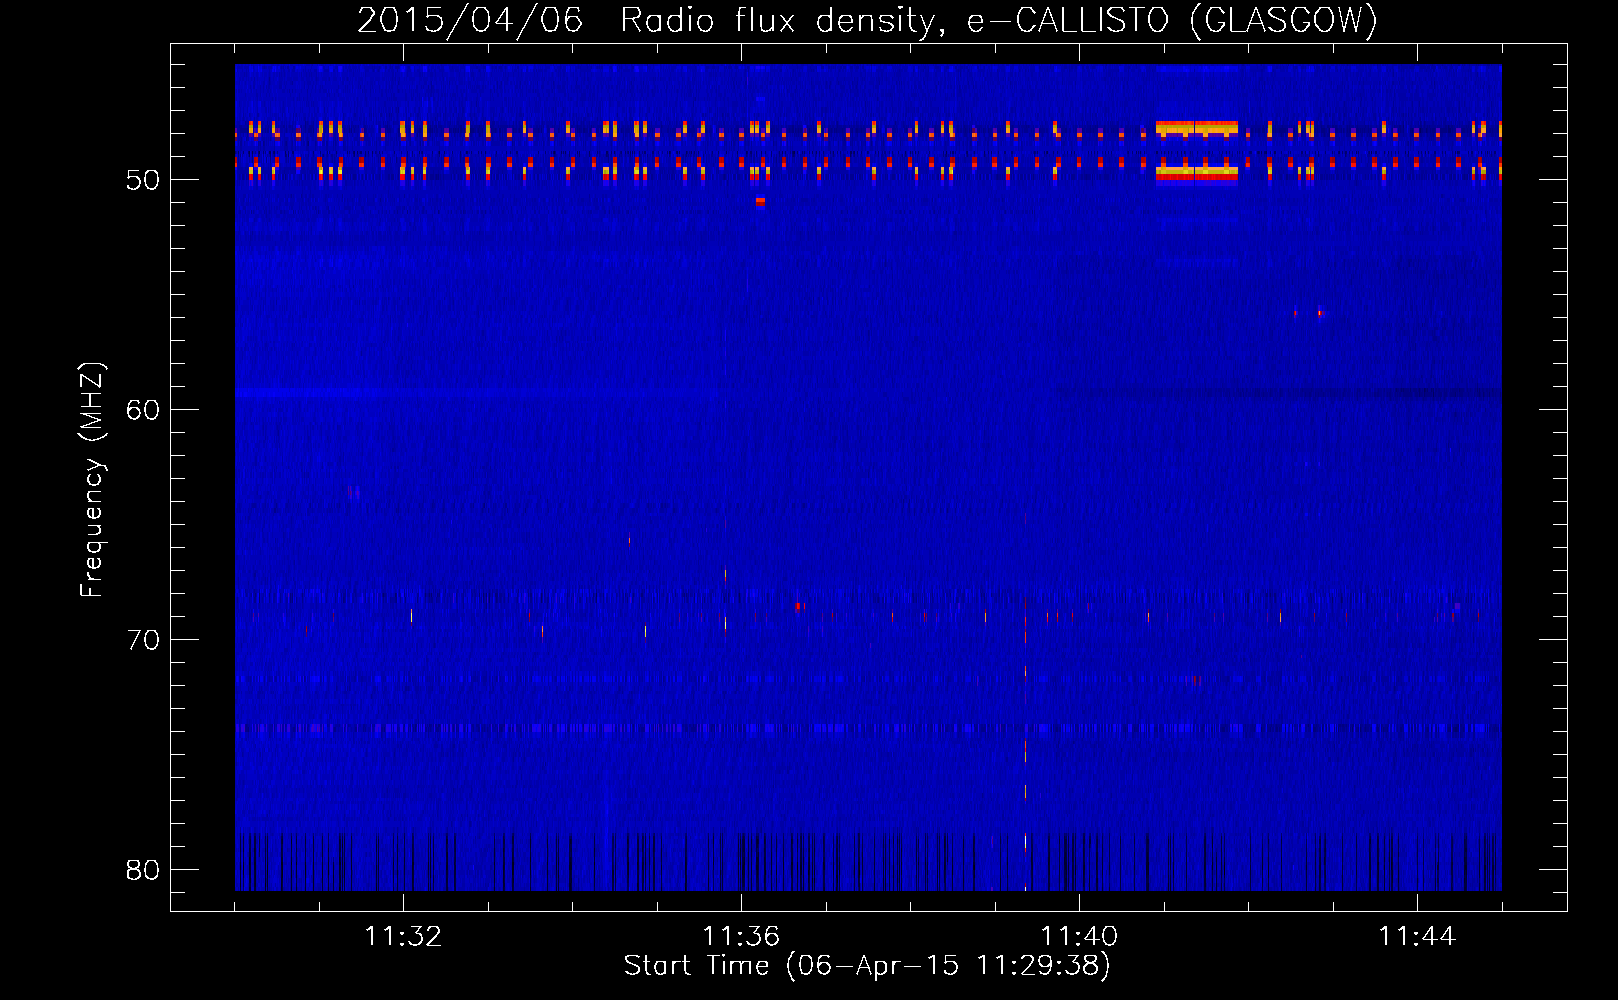Click the 'Frequency (MHZ)' axis label
1618x1000 pixels.
click(x=91, y=480)
